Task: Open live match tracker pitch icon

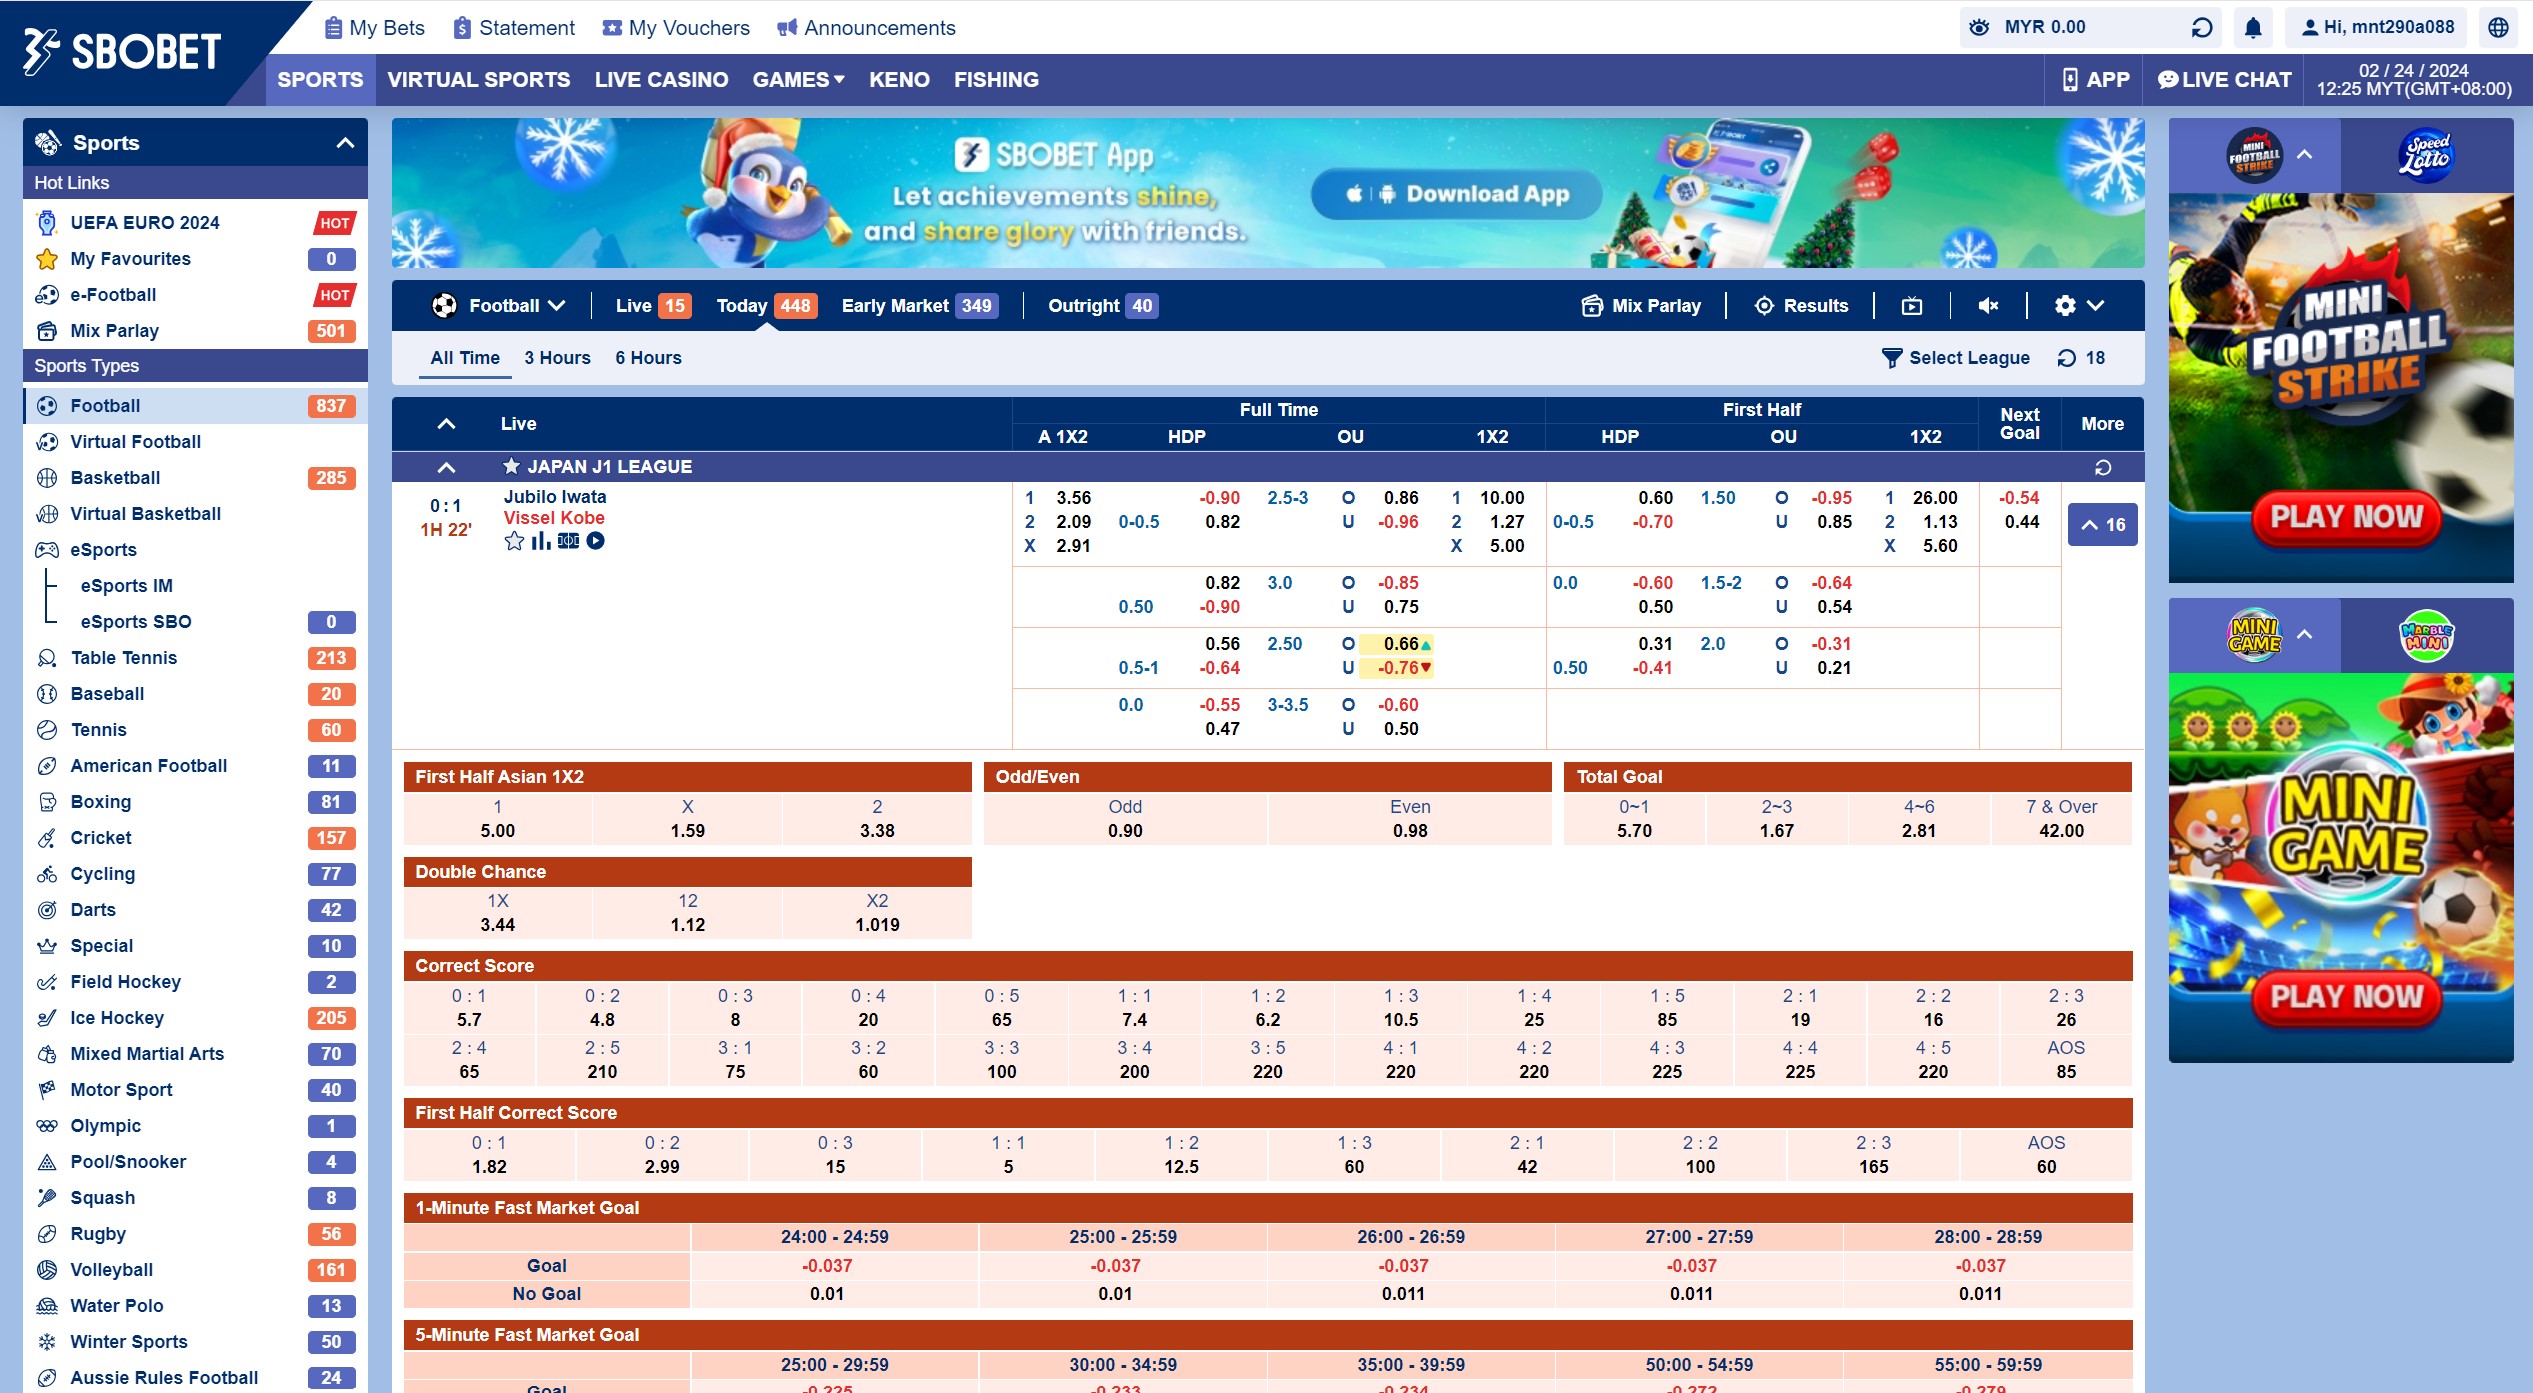Action: [568, 541]
